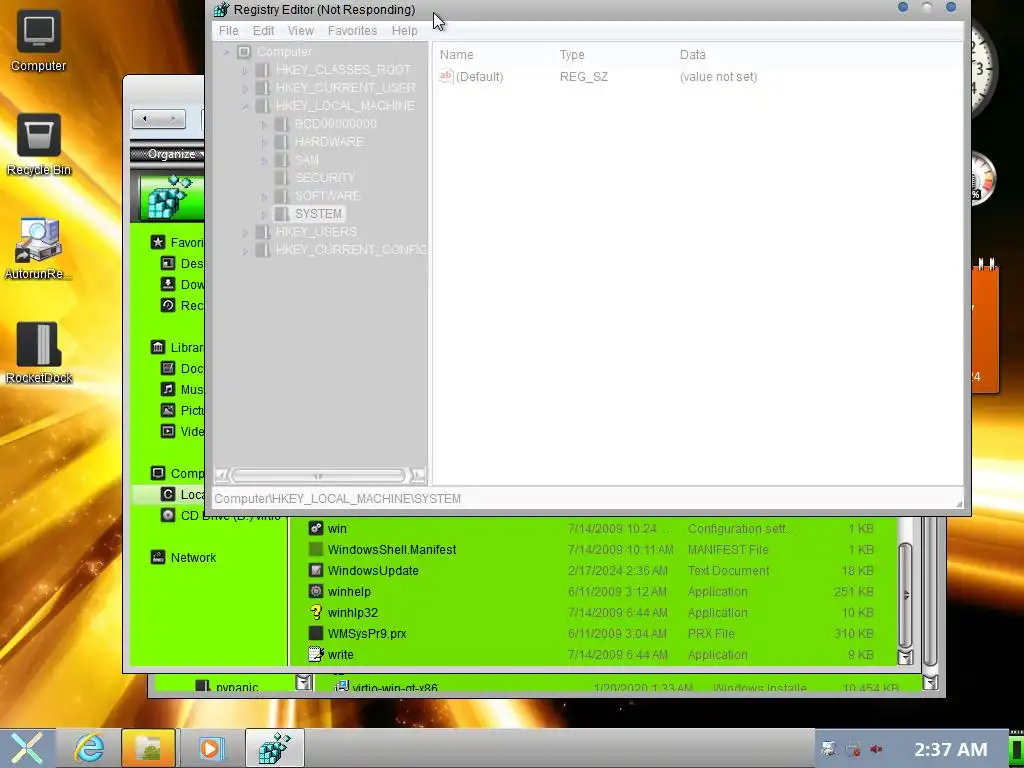This screenshot has width=1024, height=768.
Task: Click the Registry Editor title bar icon
Action: click(221, 10)
